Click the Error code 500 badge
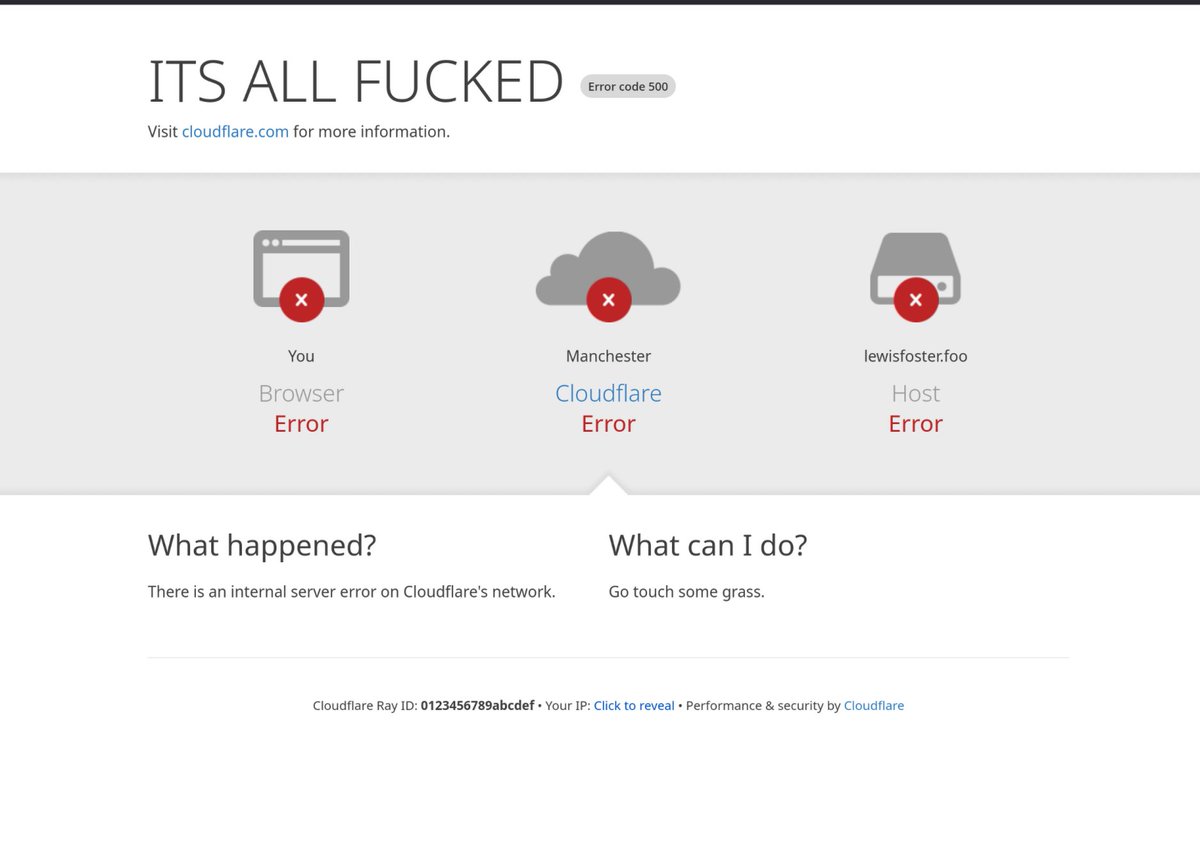This screenshot has width=1200, height=852. point(628,86)
